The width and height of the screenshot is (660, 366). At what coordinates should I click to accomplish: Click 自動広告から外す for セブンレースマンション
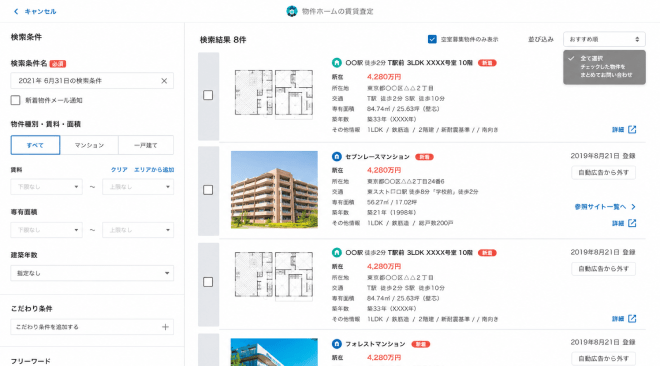(x=604, y=172)
